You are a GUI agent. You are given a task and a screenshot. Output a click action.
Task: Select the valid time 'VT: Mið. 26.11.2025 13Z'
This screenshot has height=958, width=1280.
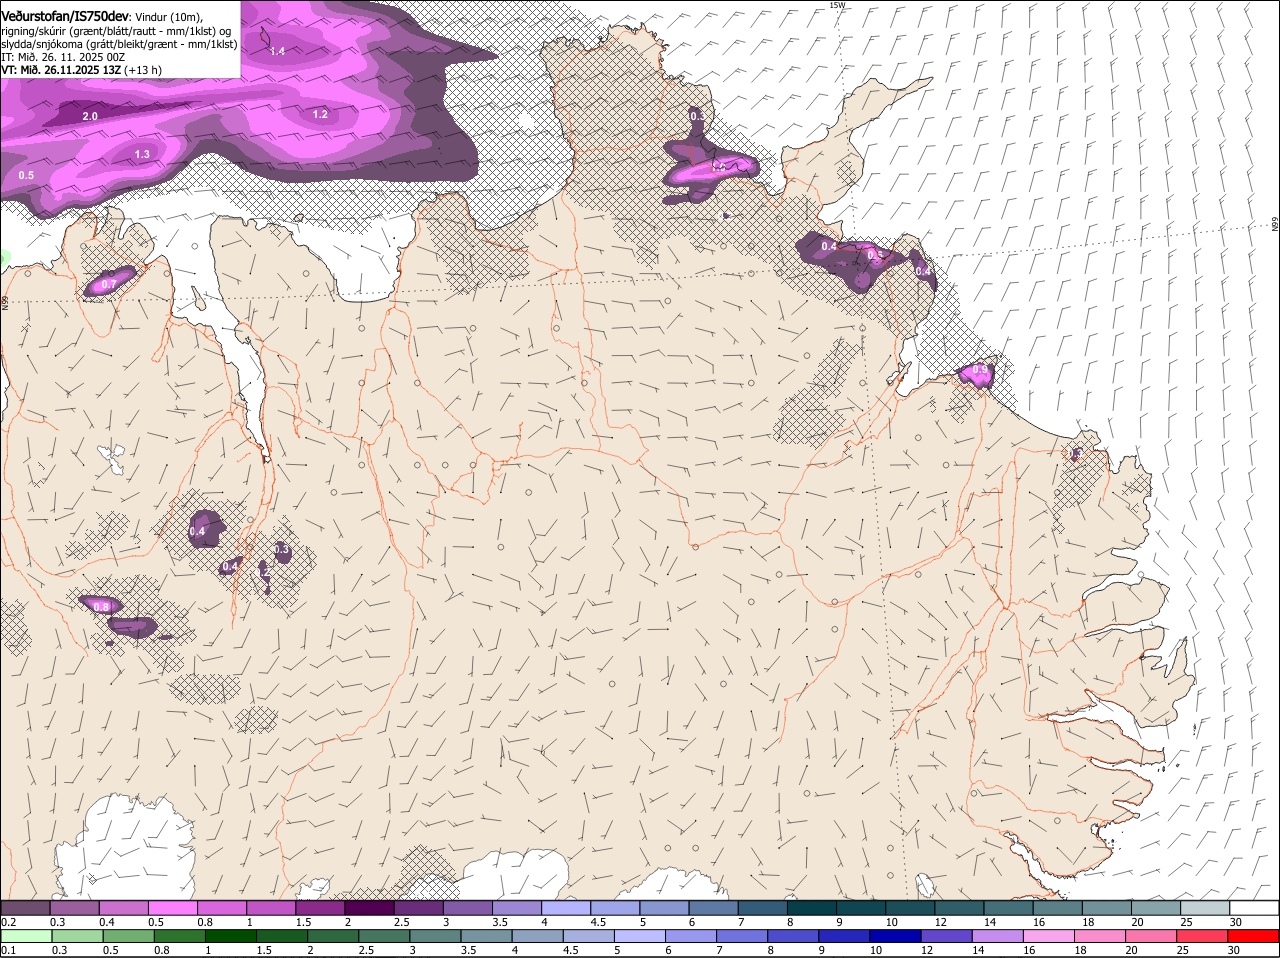point(61,70)
